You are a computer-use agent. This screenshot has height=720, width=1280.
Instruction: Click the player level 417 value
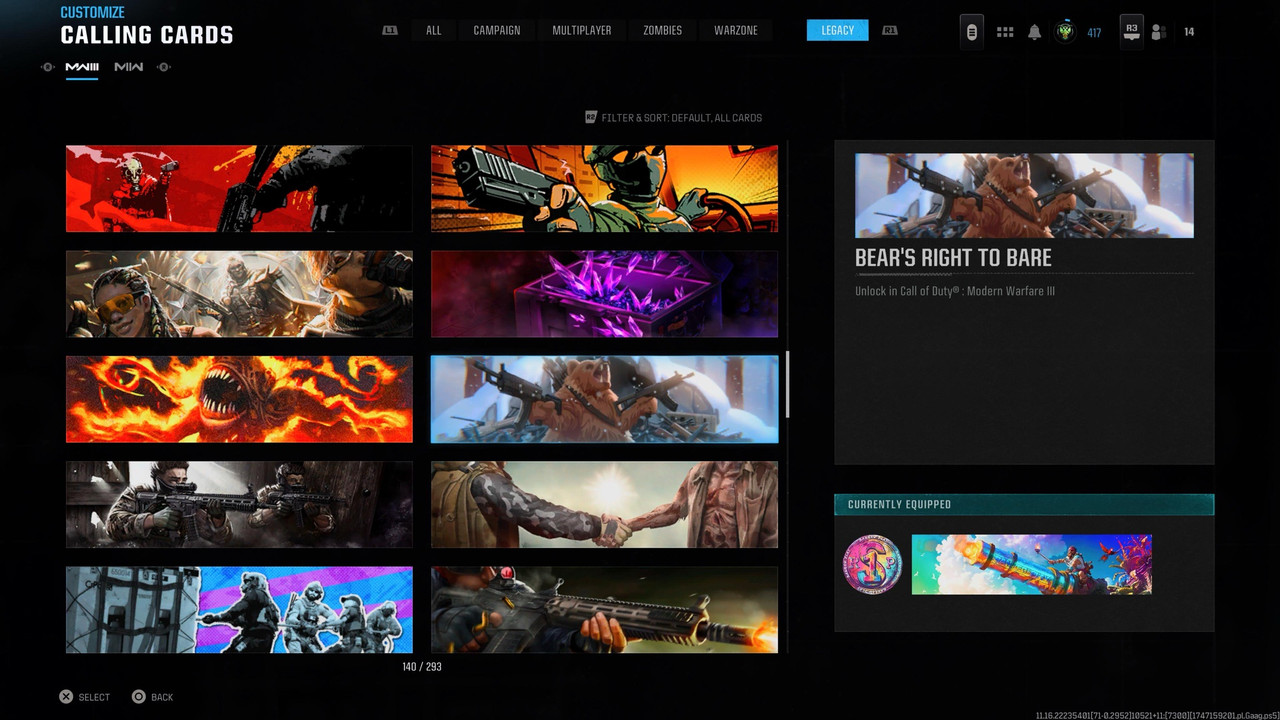(x=1094, y=33)
